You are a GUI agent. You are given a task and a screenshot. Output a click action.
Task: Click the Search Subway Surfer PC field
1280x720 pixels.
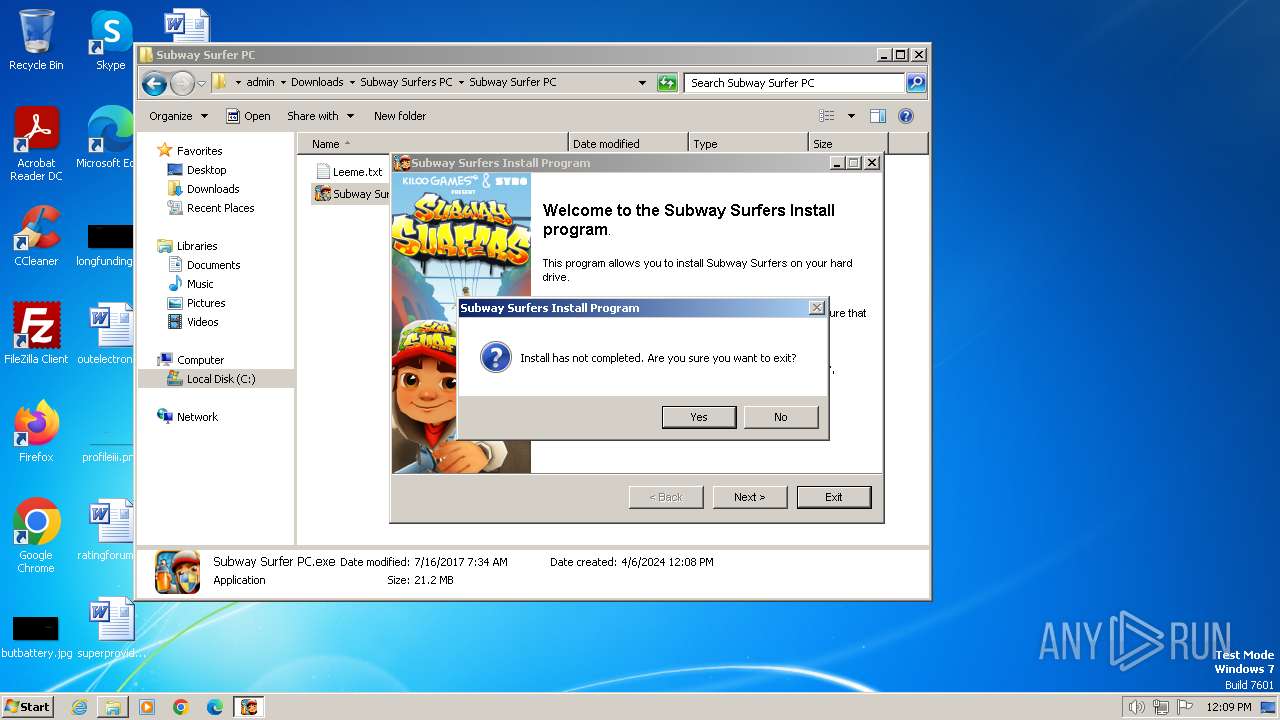[x=795, y=83]
